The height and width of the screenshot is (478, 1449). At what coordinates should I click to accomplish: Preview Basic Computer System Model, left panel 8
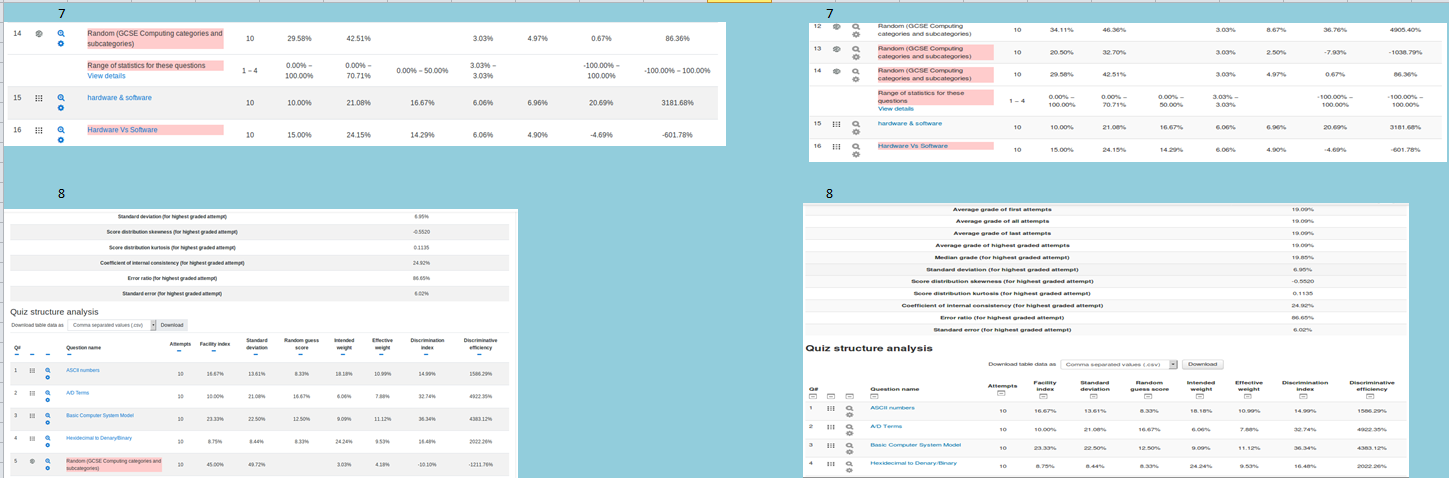pos(48,415)
